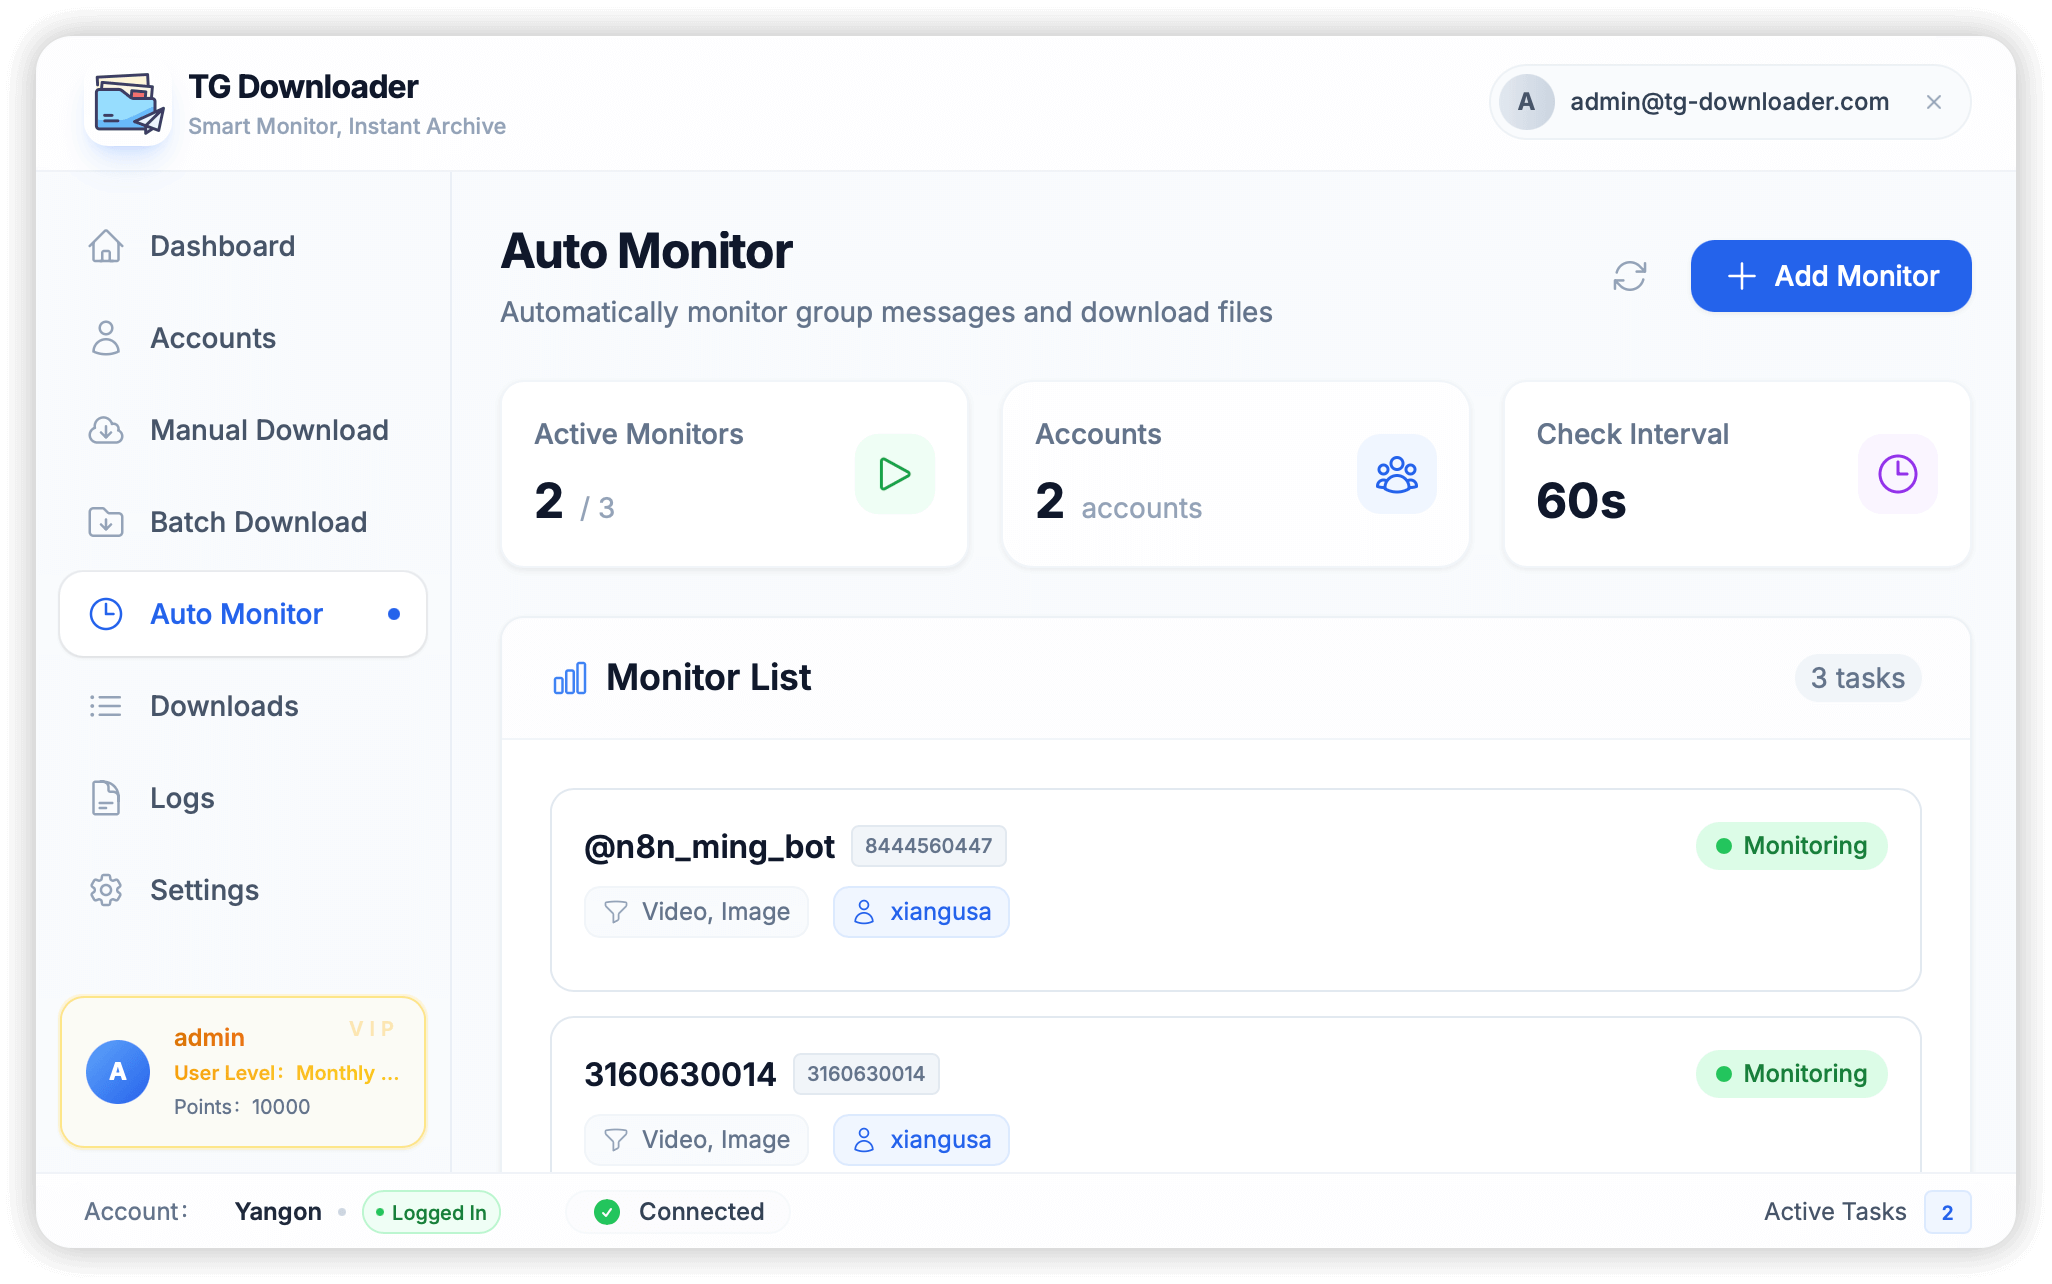Open the Dashboard from the sidebar
The height and width of the screenshot is (1284, 2052).
(x=222, y=245)
